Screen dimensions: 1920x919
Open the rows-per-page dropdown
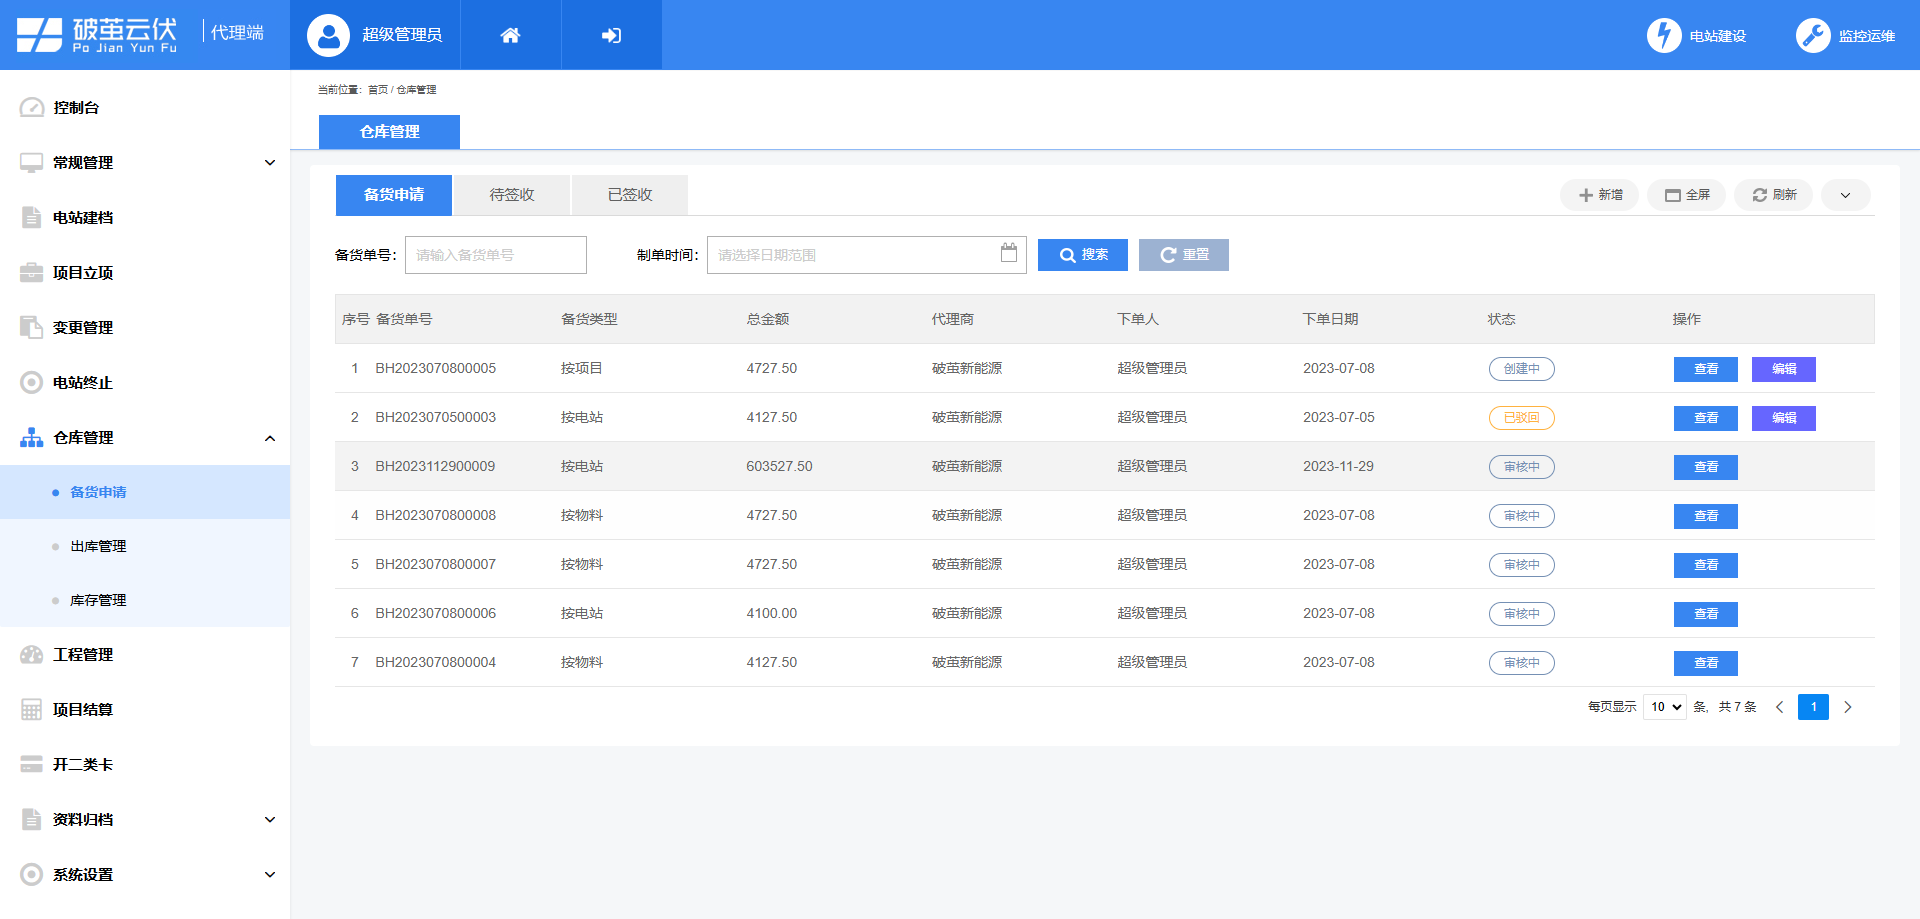point(1665,707)
